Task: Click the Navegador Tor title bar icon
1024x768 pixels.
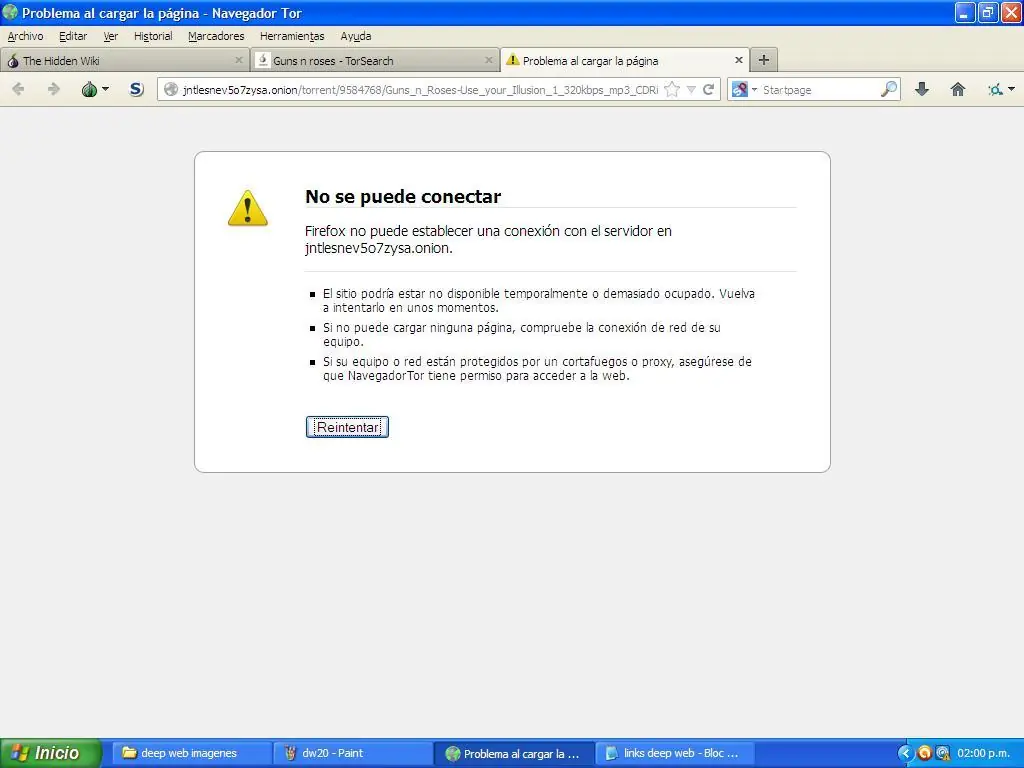Action: point(10,12)
